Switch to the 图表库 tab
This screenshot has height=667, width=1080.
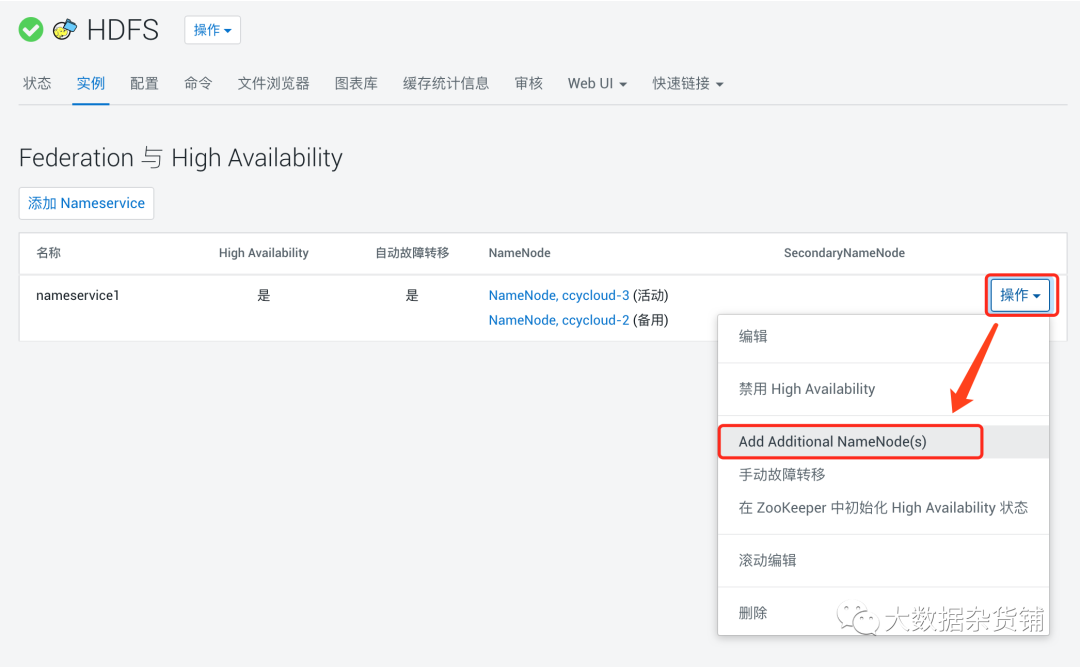pyautogui.click(x=356, y=83)
